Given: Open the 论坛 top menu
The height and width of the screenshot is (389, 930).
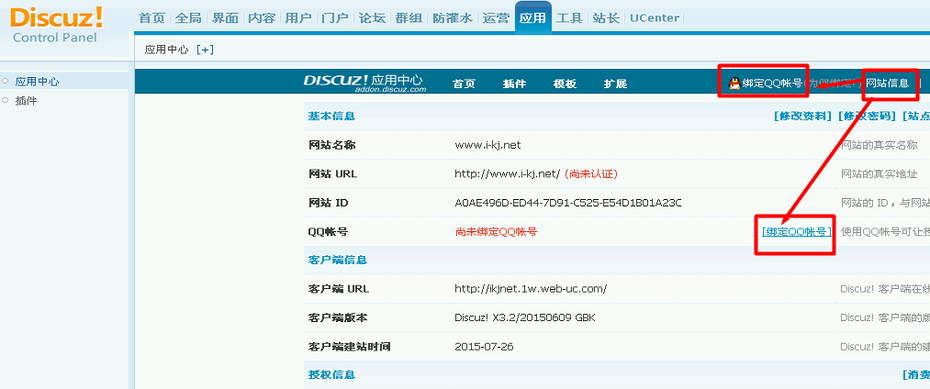Looking at the screenshot, I should coord(372,18).
